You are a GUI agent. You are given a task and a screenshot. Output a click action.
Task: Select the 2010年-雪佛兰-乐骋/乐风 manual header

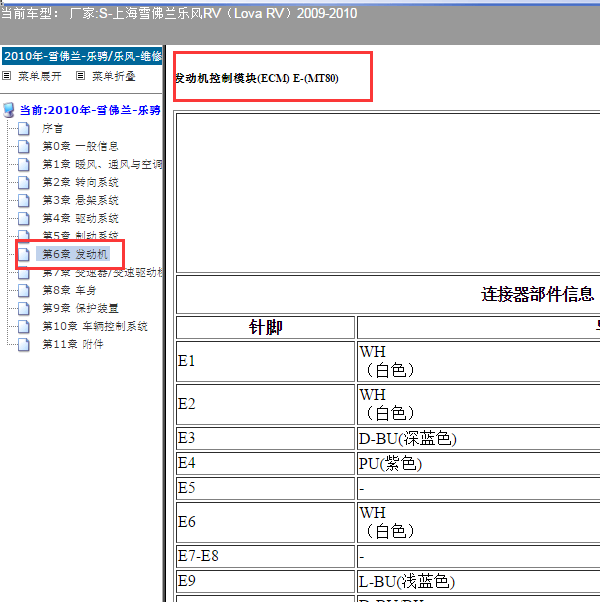point(82,56)
